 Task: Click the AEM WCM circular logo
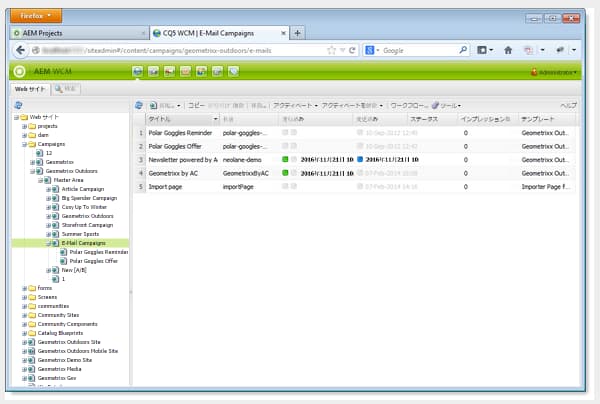tap(19, 72)
